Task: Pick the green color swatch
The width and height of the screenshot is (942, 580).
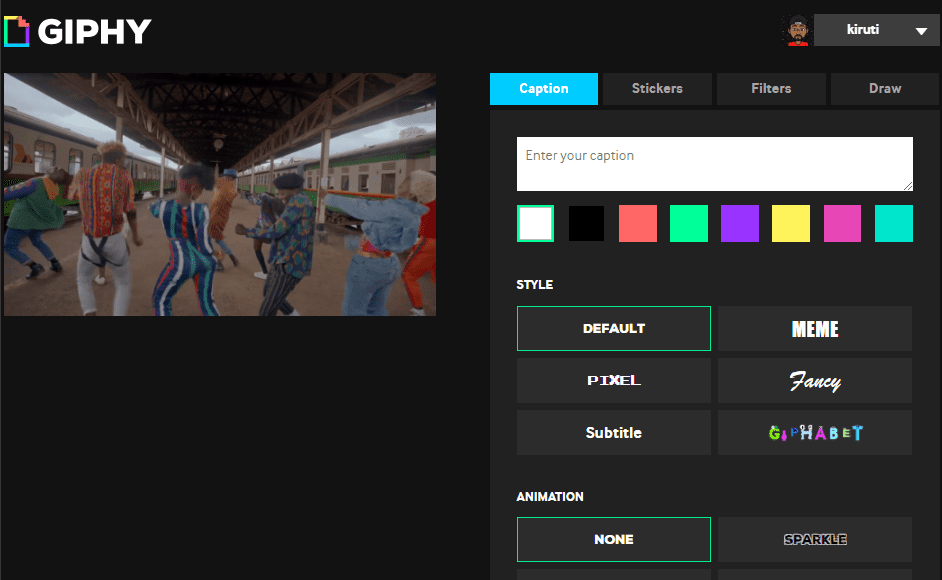Action: coord(689,224)
